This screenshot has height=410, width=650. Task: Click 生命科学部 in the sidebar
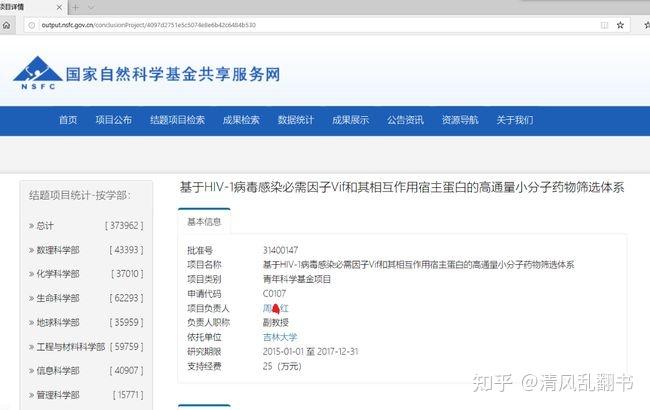click(x=58, y=298)
